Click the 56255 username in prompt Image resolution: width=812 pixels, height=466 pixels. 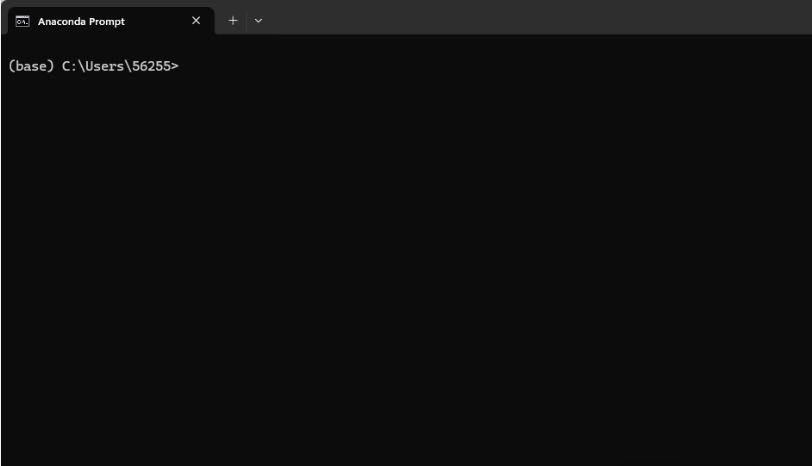click(x=151, y=66)
